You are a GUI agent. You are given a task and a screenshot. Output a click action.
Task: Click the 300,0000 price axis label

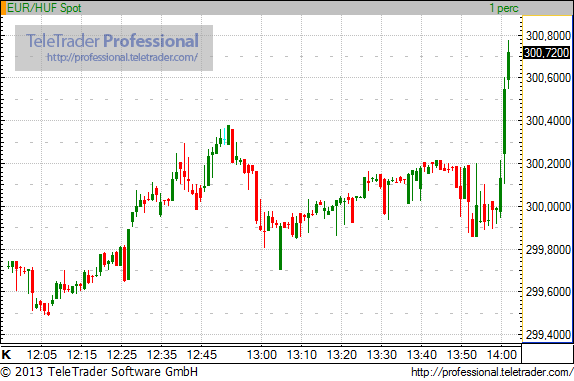point(548,206)
